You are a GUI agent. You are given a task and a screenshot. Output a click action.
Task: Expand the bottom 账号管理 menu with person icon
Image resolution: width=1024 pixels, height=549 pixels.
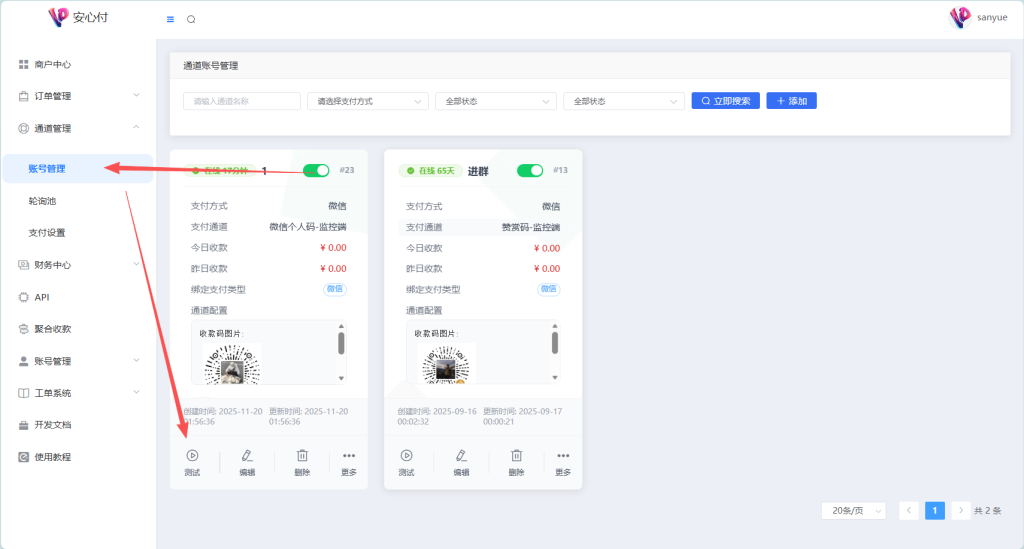pyautogui.click(x=78, y=360)
